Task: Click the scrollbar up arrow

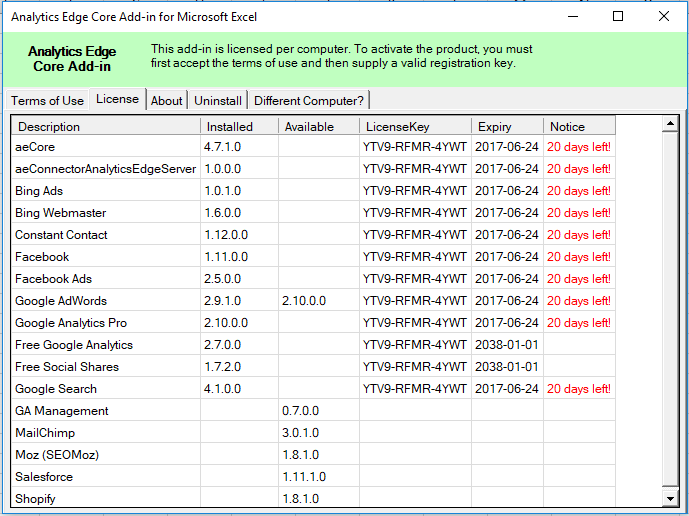Action: tap(670, 124)
